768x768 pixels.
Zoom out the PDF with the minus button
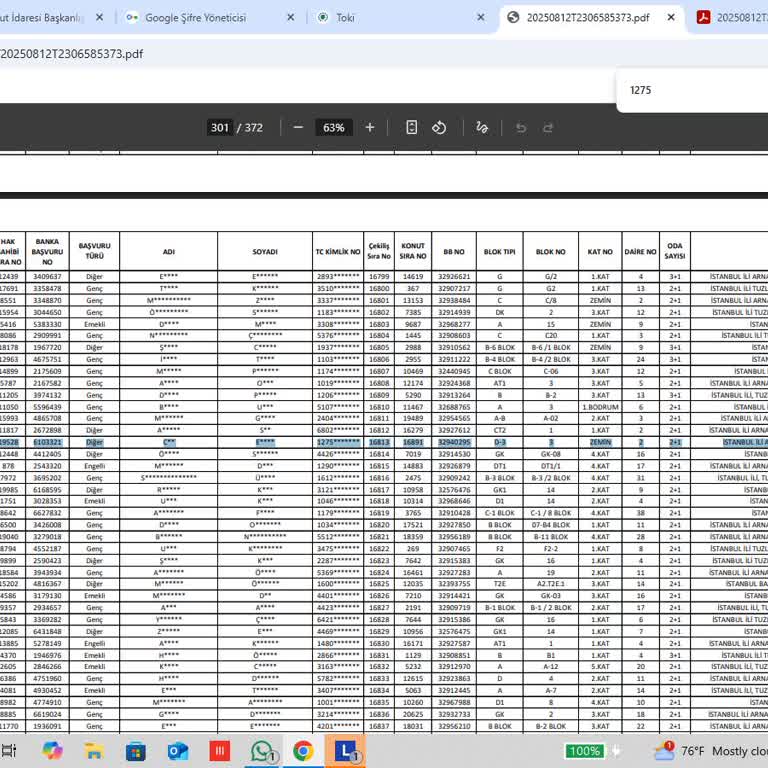coord(298,128)
